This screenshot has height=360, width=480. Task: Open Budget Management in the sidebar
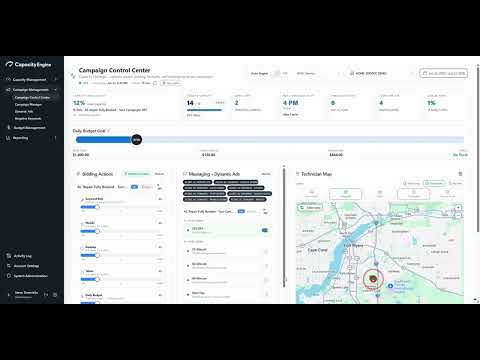coord(29,128)
